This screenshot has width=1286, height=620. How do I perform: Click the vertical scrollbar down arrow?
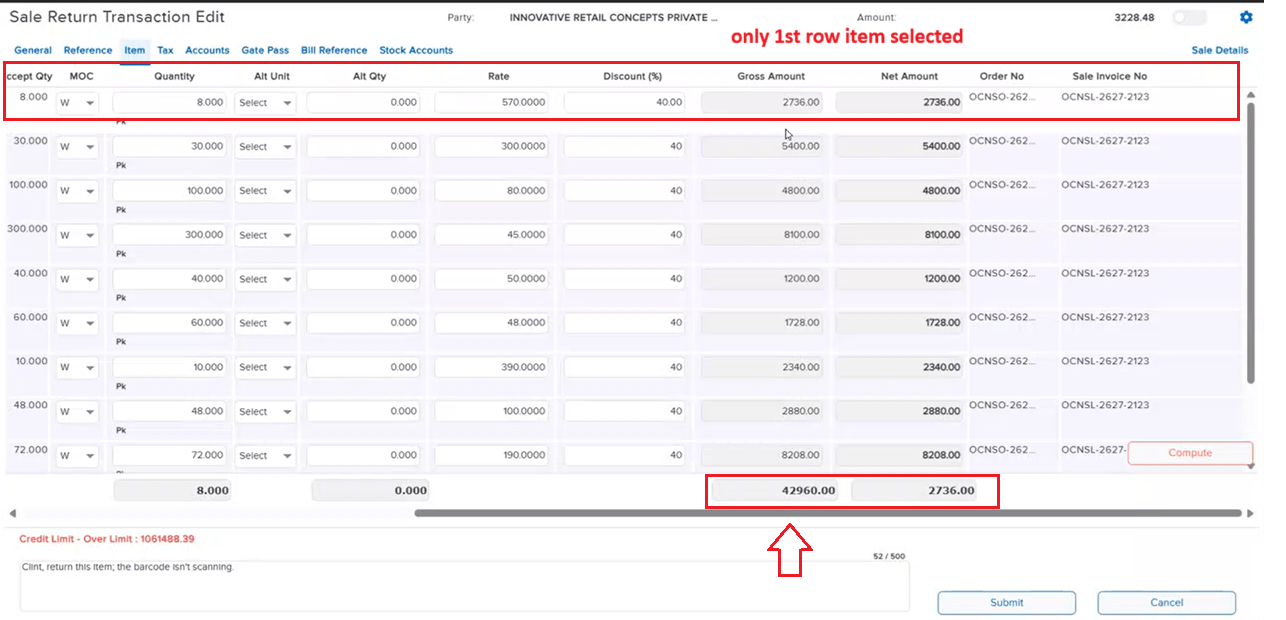[1250, 465]
